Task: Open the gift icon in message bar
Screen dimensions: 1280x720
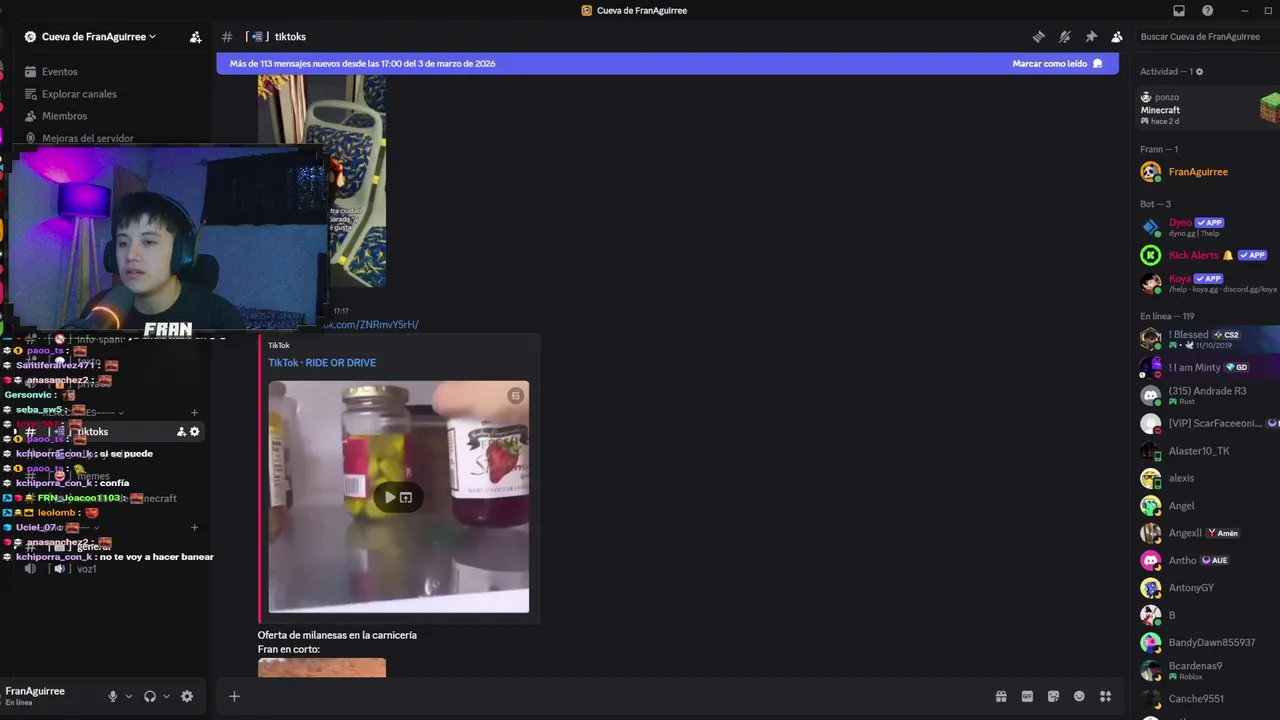Action: pos(1001,696)
